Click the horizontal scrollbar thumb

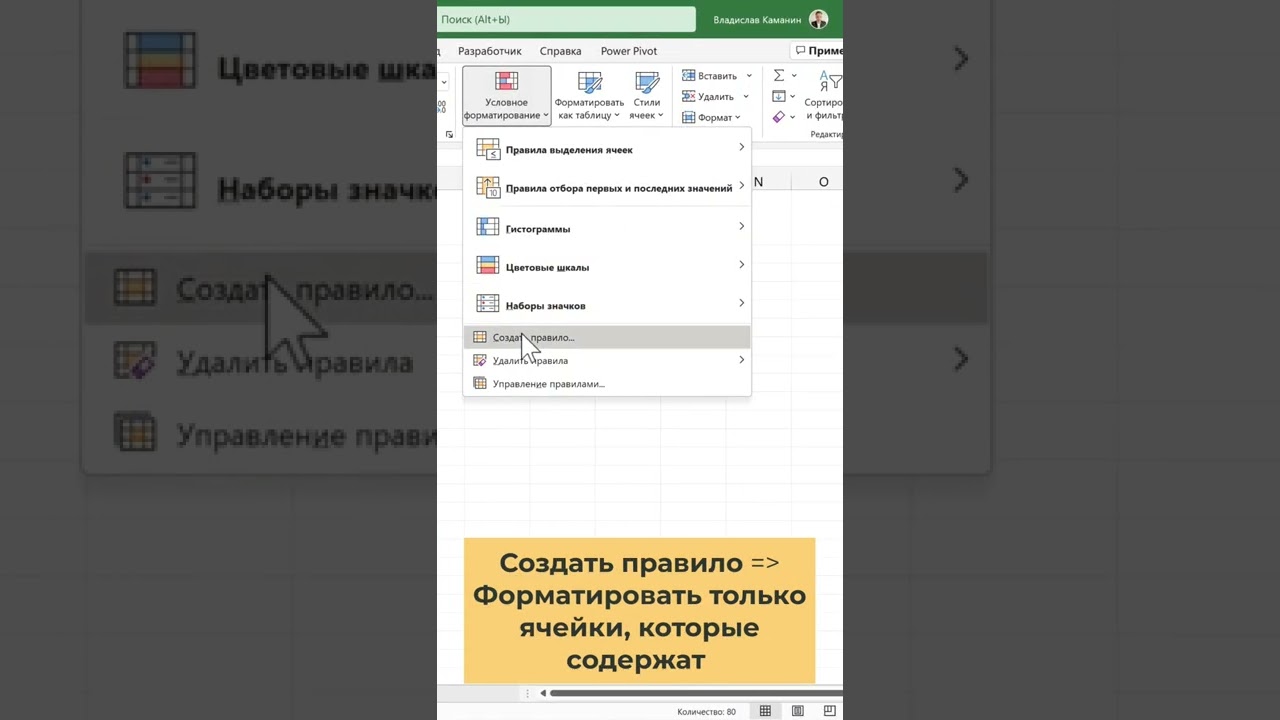coord(696,693)
